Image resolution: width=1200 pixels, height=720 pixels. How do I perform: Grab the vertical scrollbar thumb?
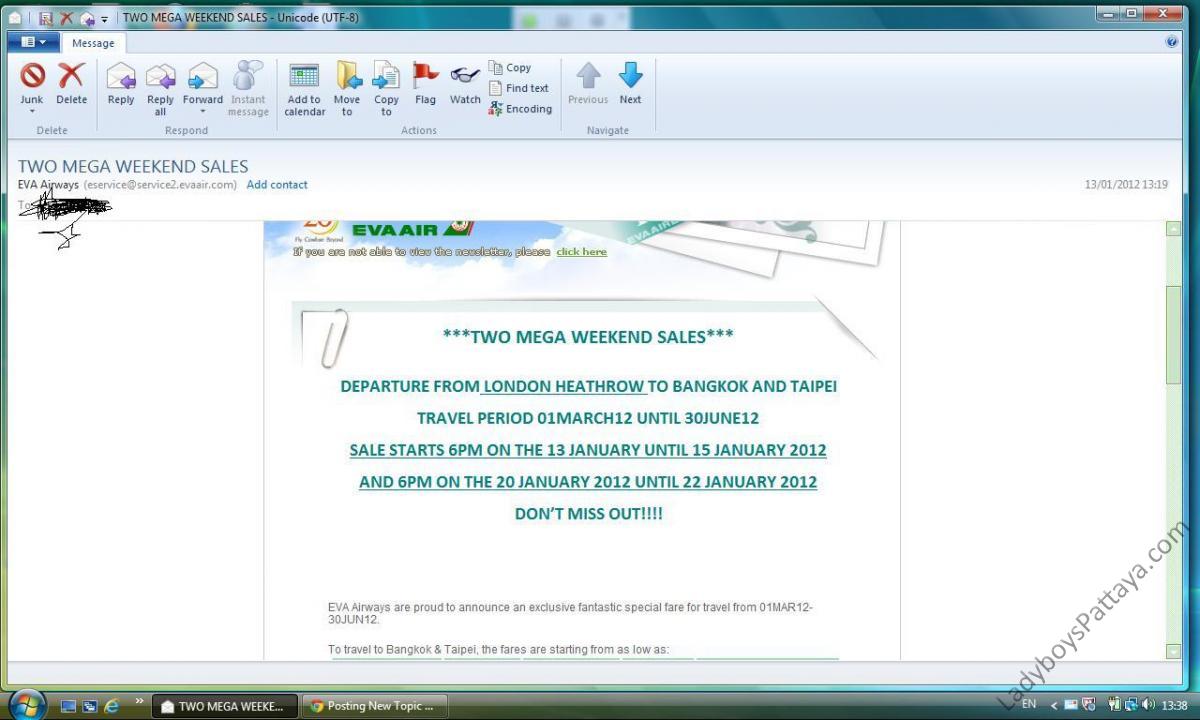click(x=1174, y=335)
